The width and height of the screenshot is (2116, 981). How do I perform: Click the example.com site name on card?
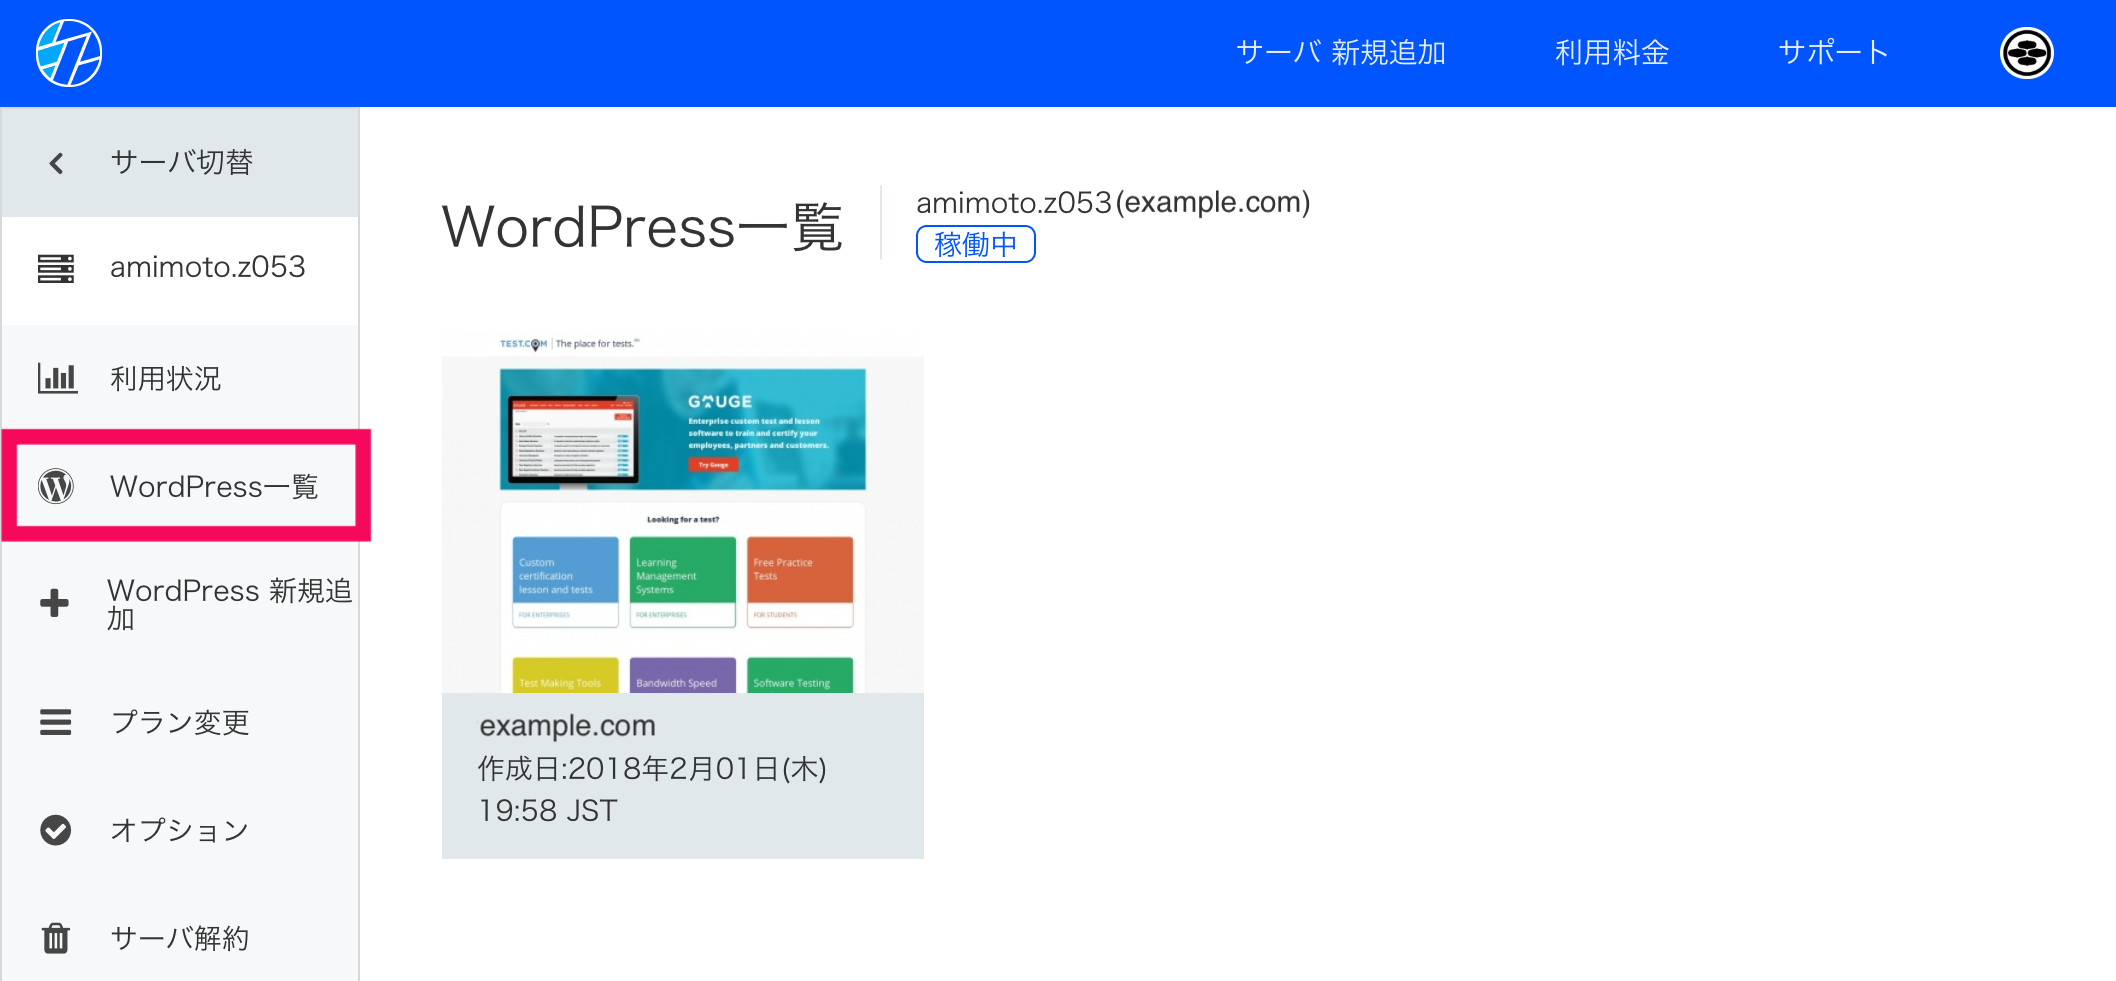tap(568, 725)
